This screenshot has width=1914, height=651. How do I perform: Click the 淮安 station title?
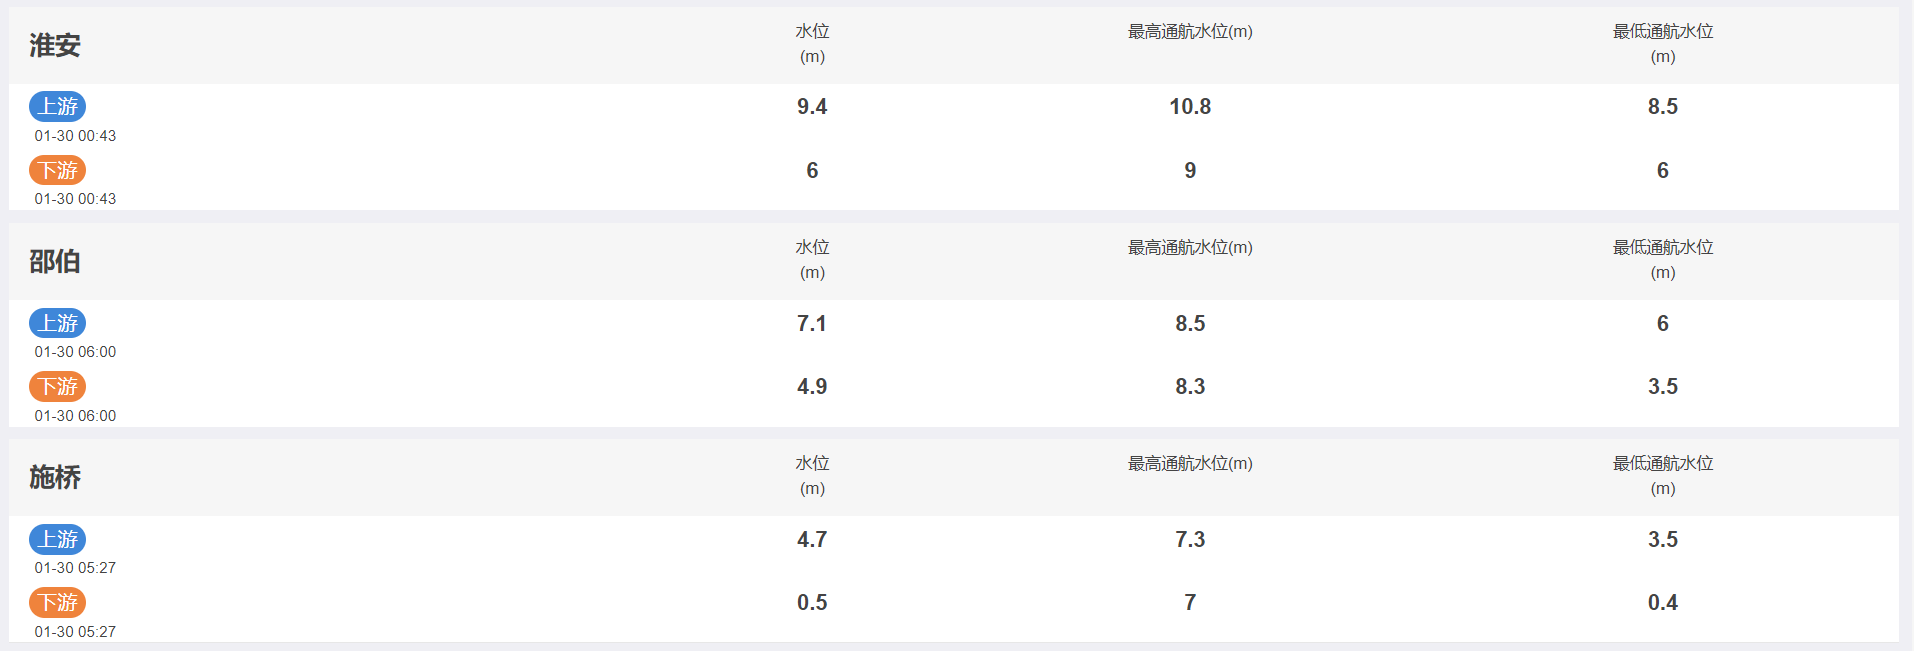click(x=55, y=45)
